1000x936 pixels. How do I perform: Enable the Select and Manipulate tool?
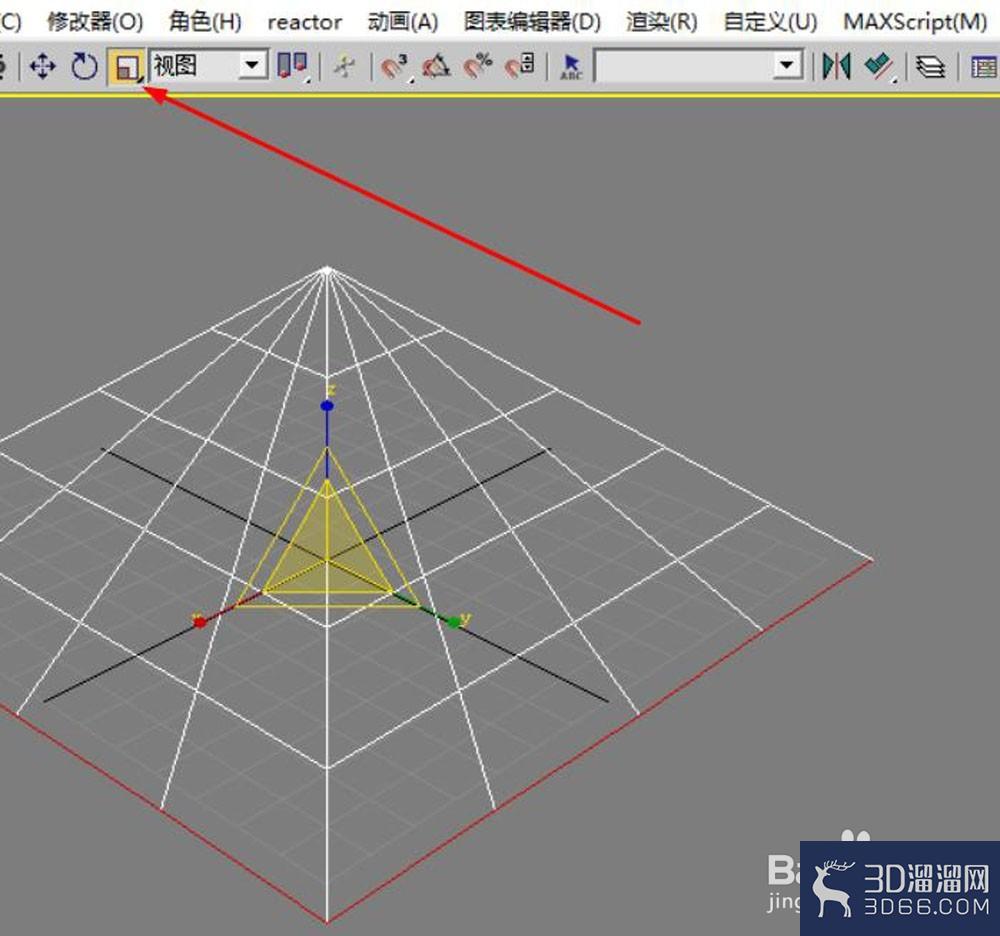click(345, 67)
